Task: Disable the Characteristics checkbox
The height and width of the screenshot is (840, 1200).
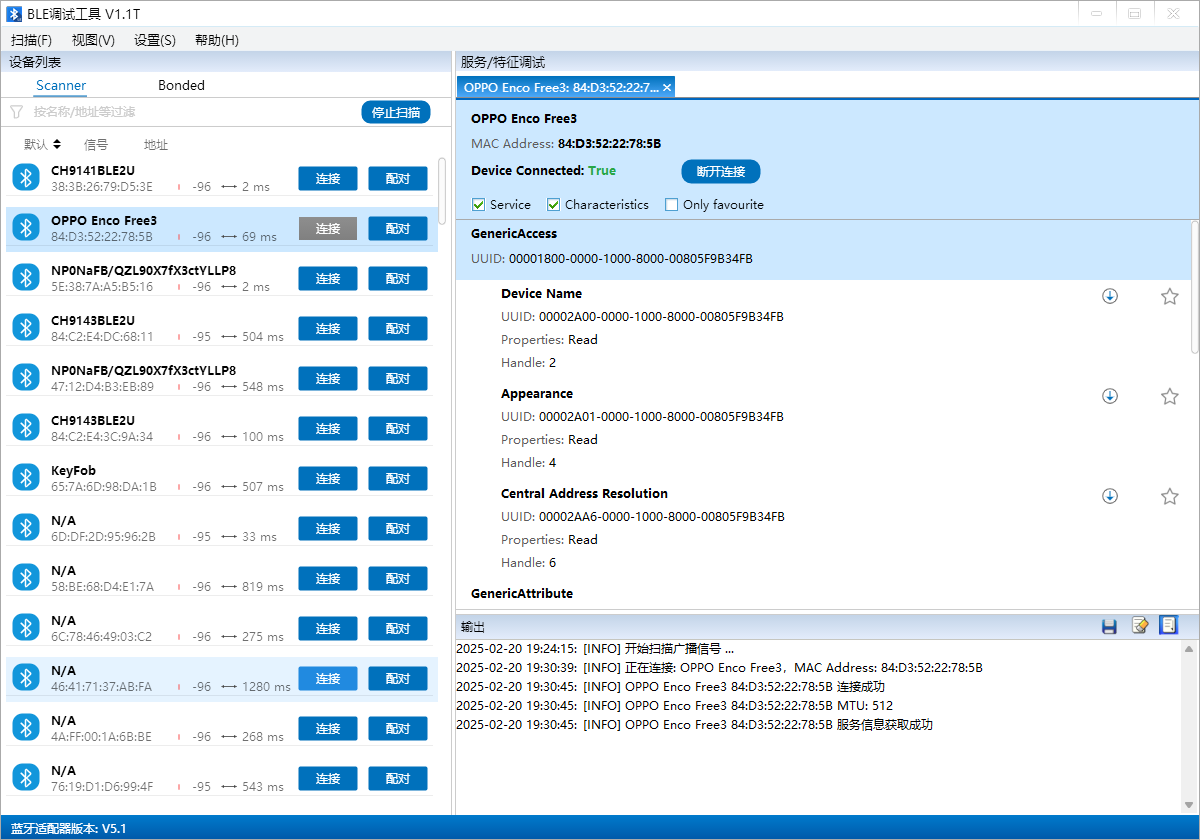Action: coord(553,204)
